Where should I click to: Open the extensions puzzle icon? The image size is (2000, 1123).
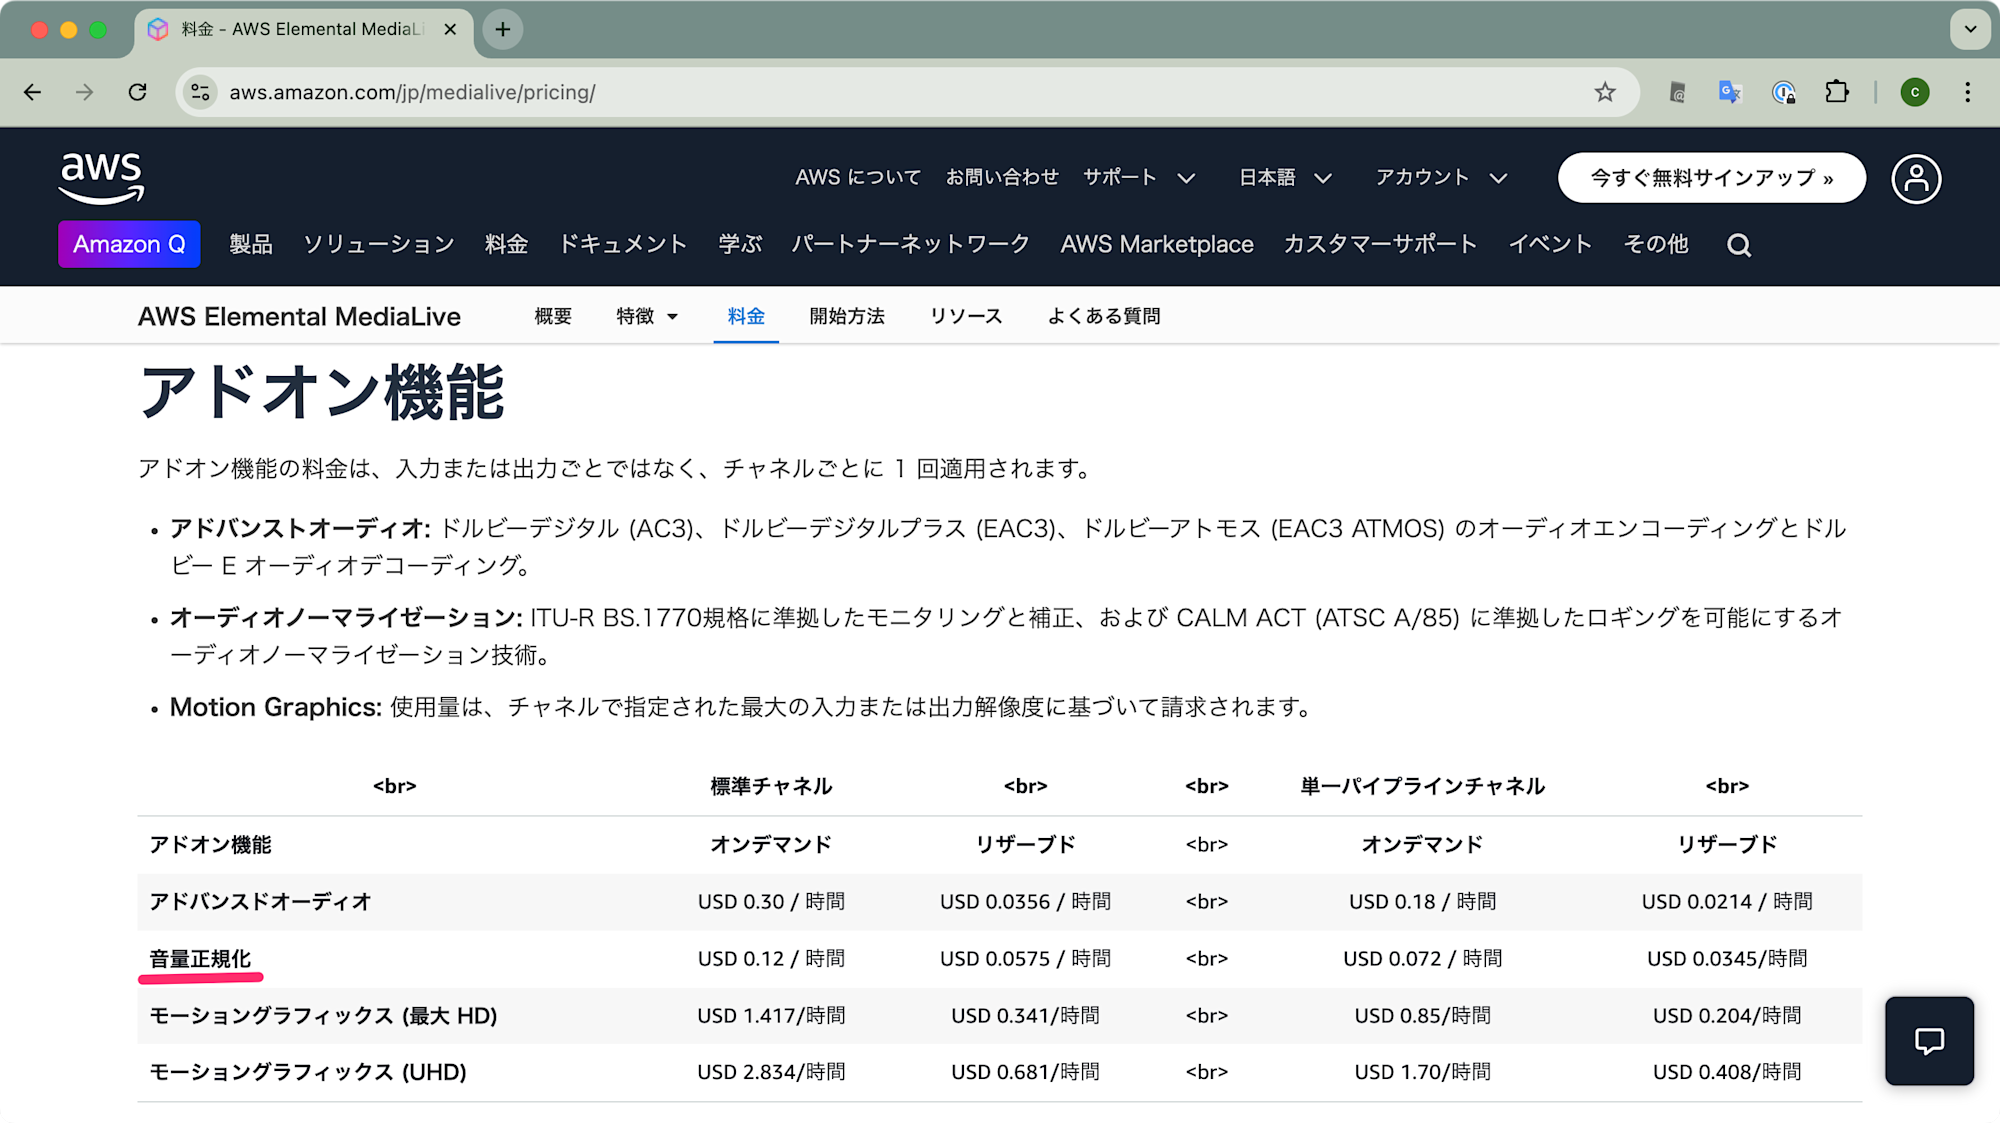(1837, 92)
